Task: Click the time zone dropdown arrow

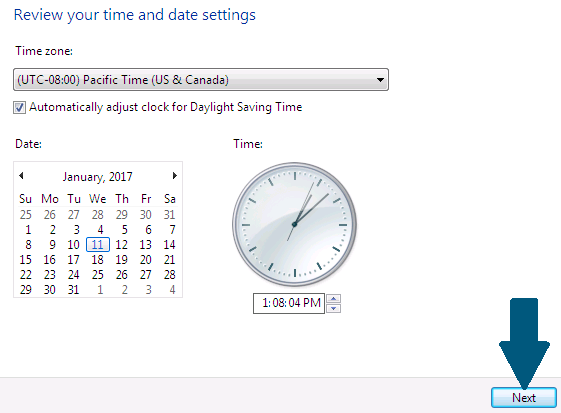Action: pyautogui.click(x=380, y=80)
